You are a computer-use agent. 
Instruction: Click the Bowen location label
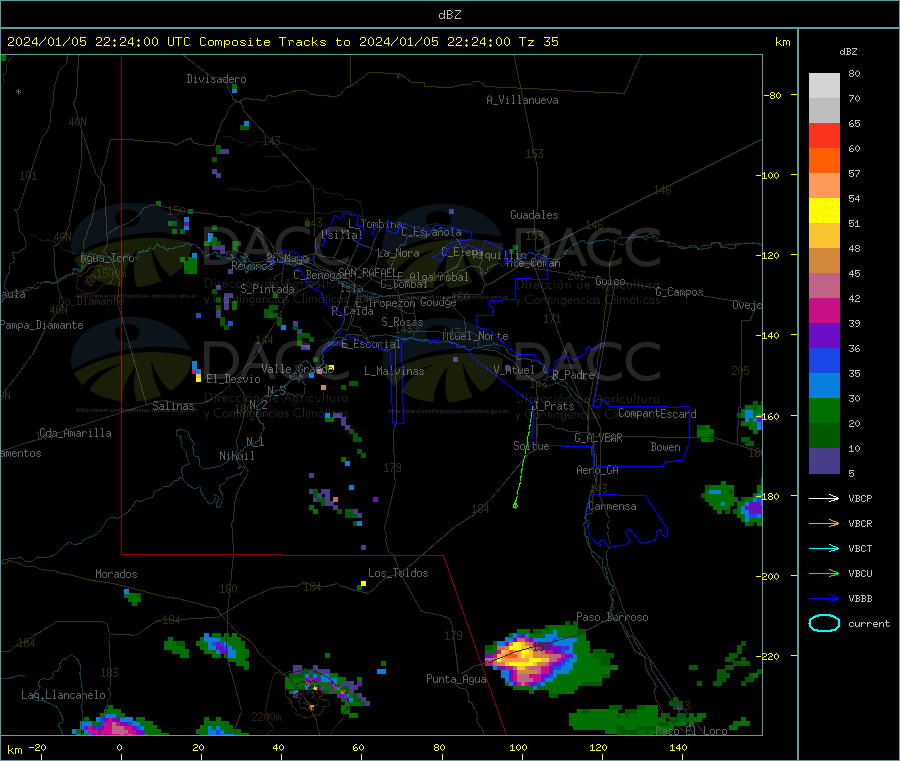[665, 448]
